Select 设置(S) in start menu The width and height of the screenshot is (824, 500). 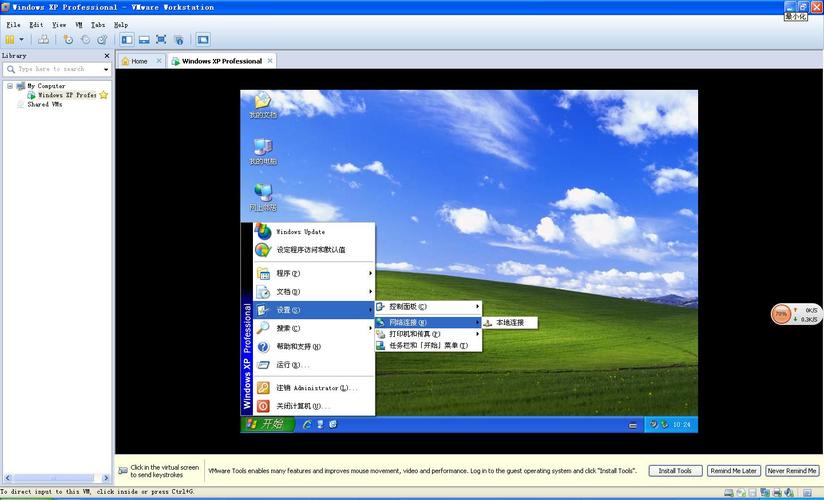click(x=314, y=310)
